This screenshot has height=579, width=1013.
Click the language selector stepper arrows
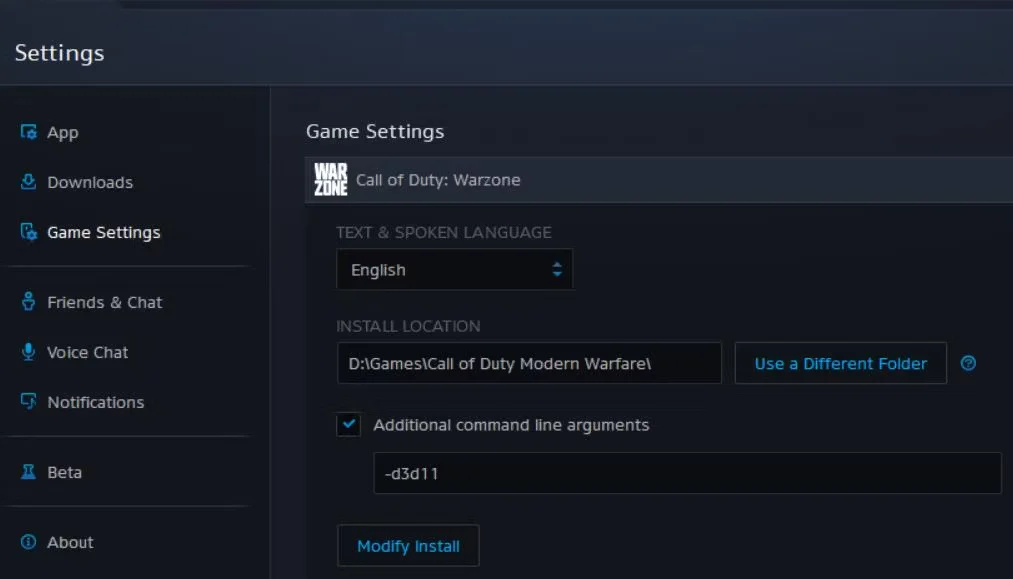(x=558, y=269)
